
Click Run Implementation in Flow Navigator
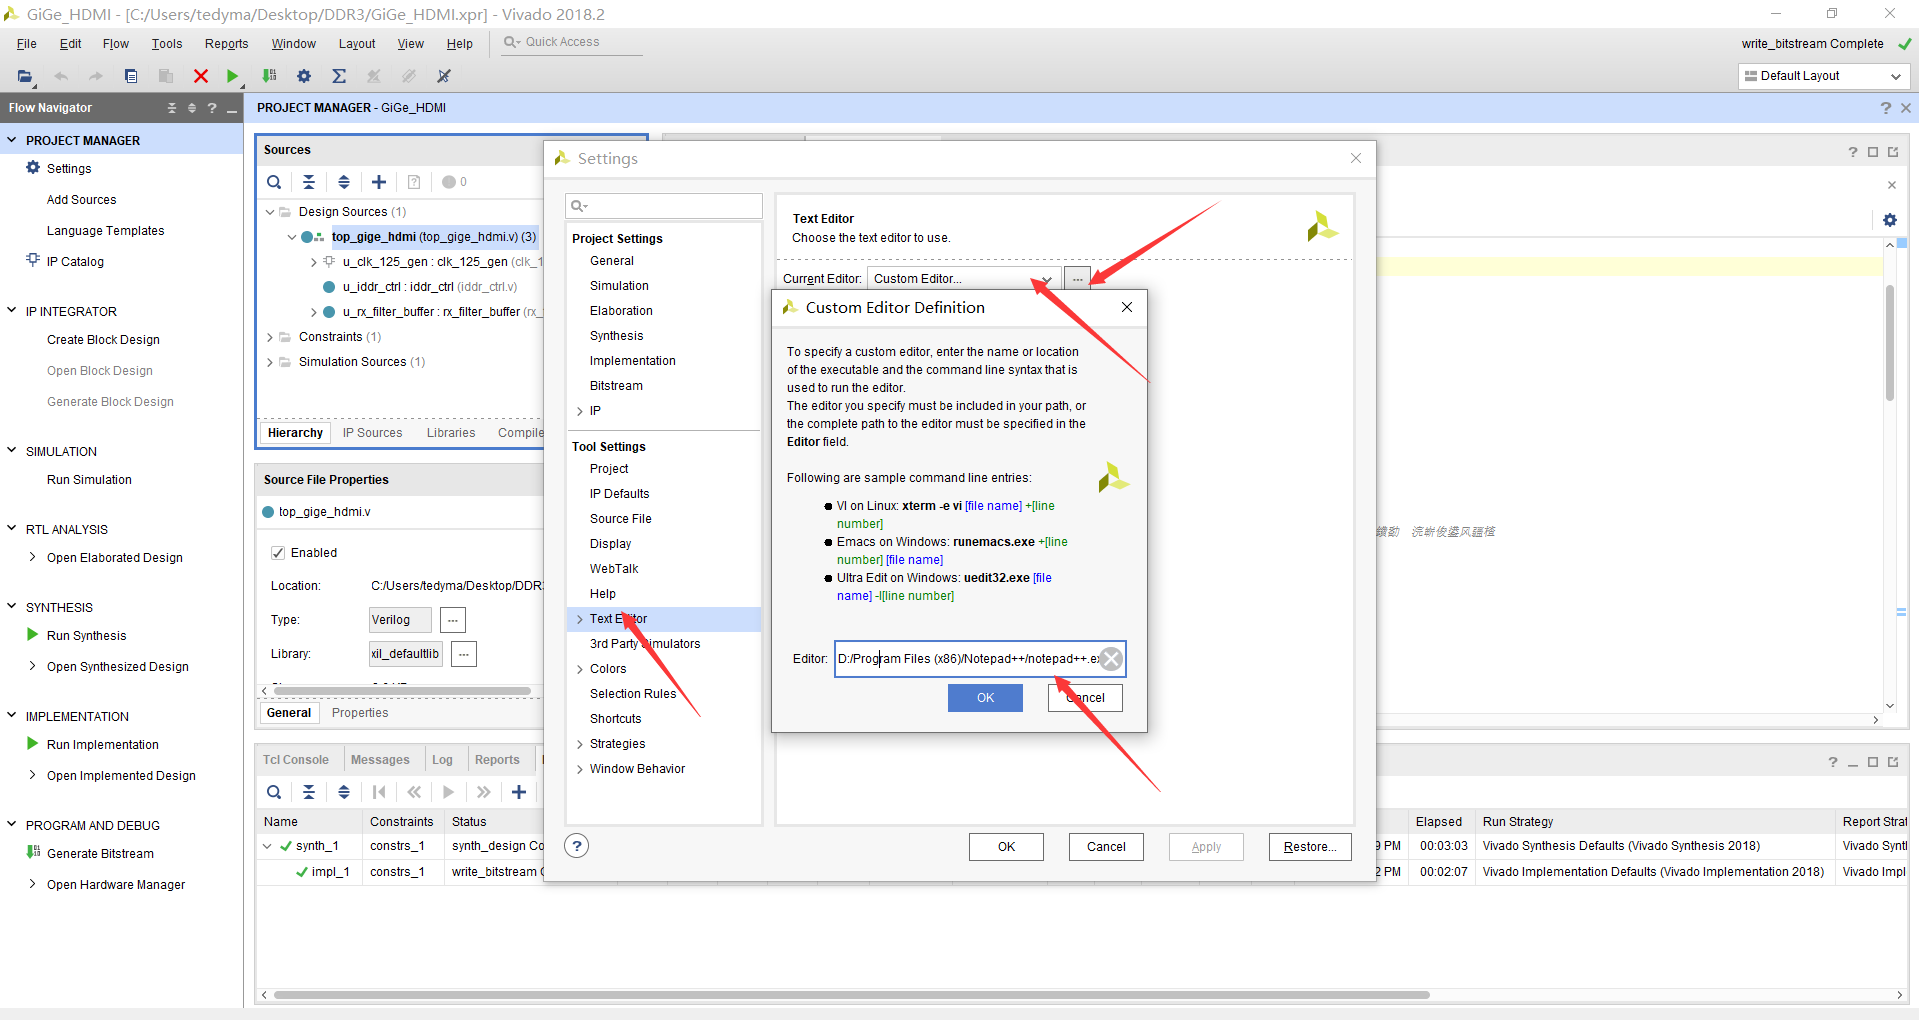click(102, 745)
